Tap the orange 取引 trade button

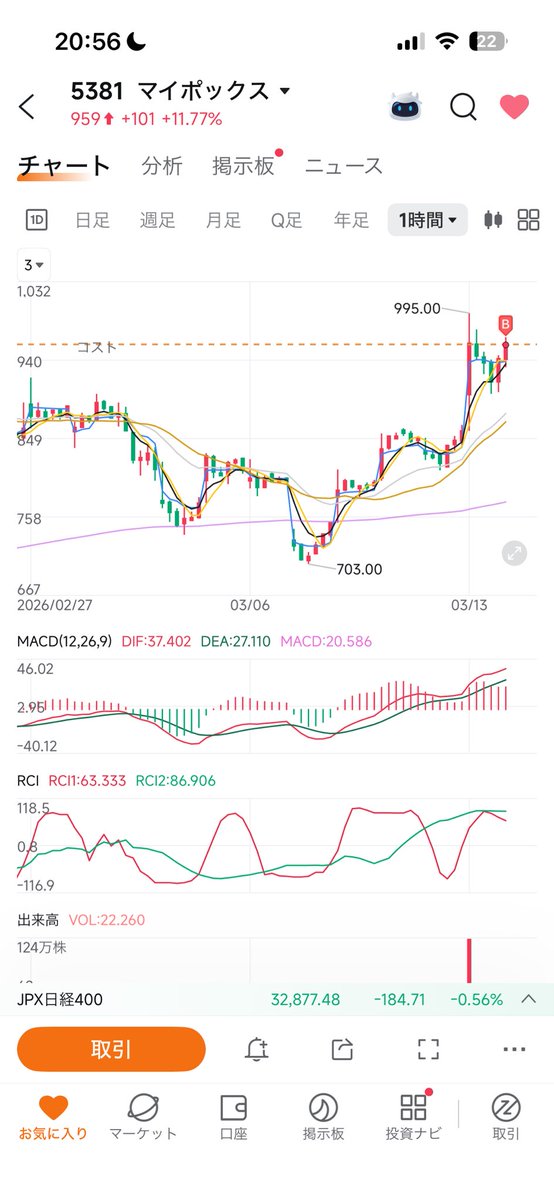click(111, 1049)
